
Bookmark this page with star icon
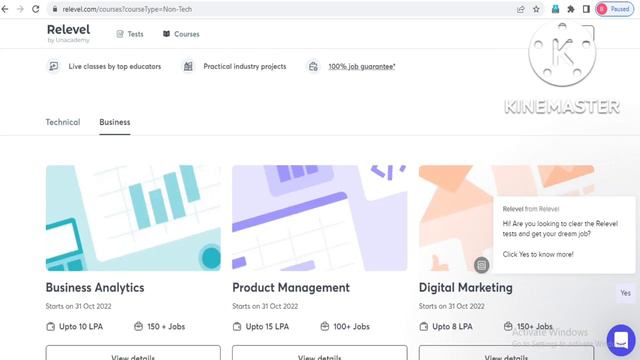tap(536, 9)
